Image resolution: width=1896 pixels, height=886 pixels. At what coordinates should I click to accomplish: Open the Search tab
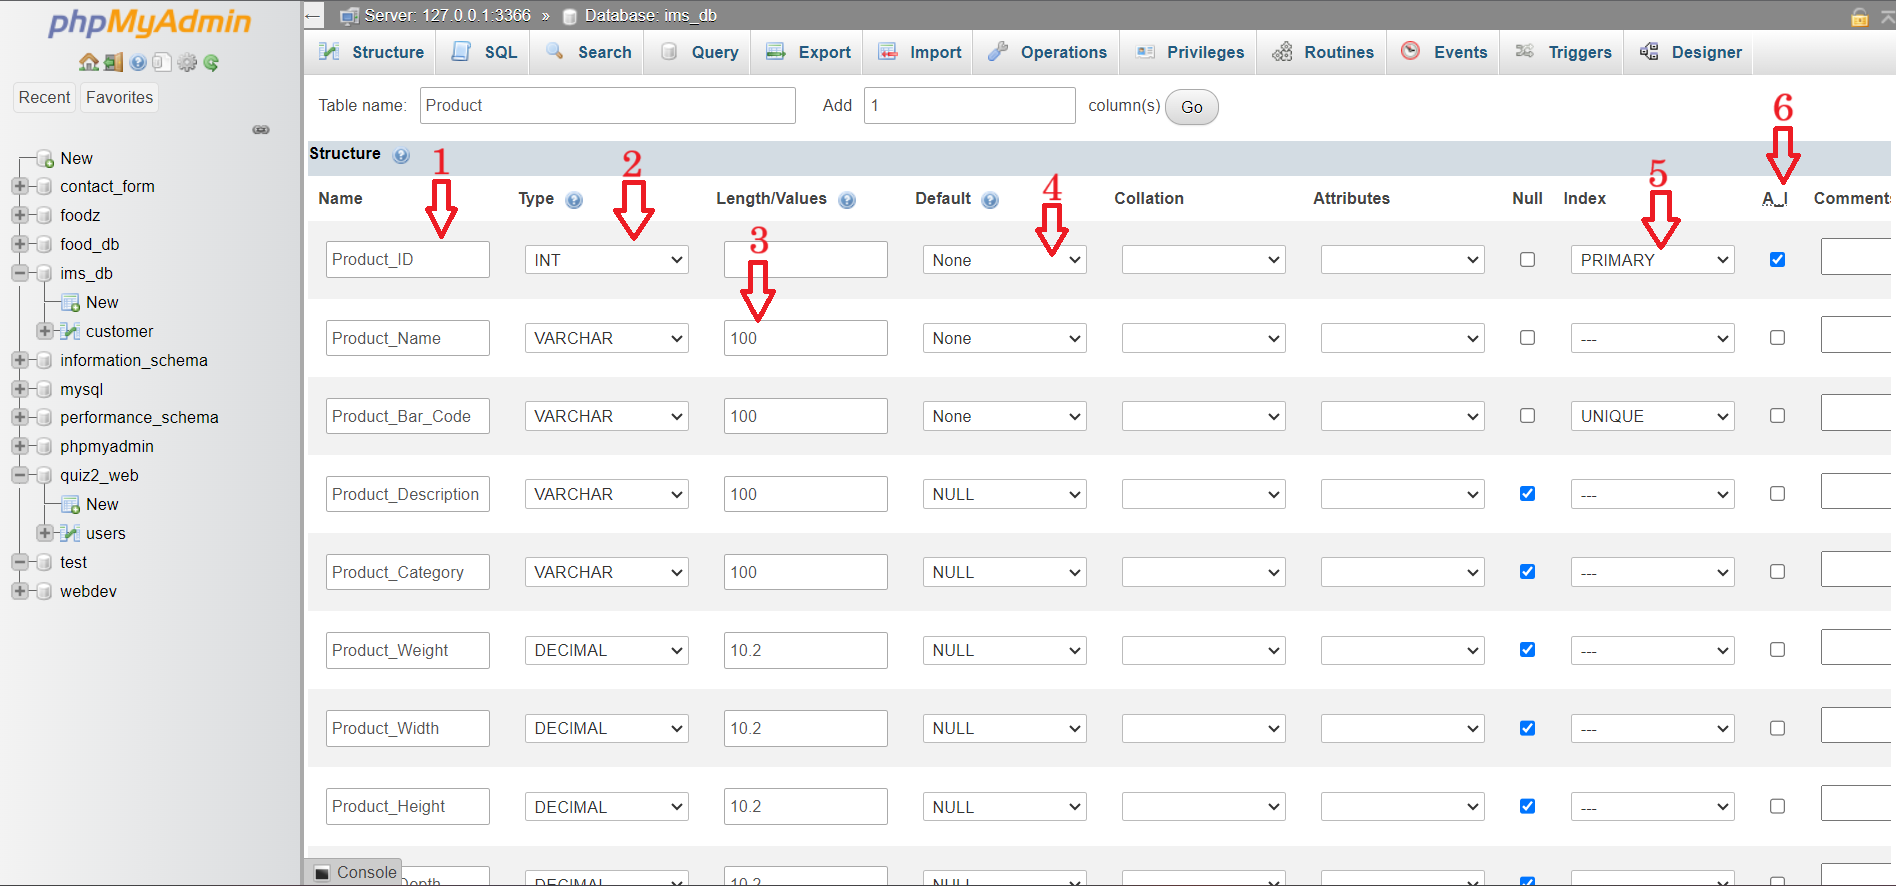[x=588, y=52]
